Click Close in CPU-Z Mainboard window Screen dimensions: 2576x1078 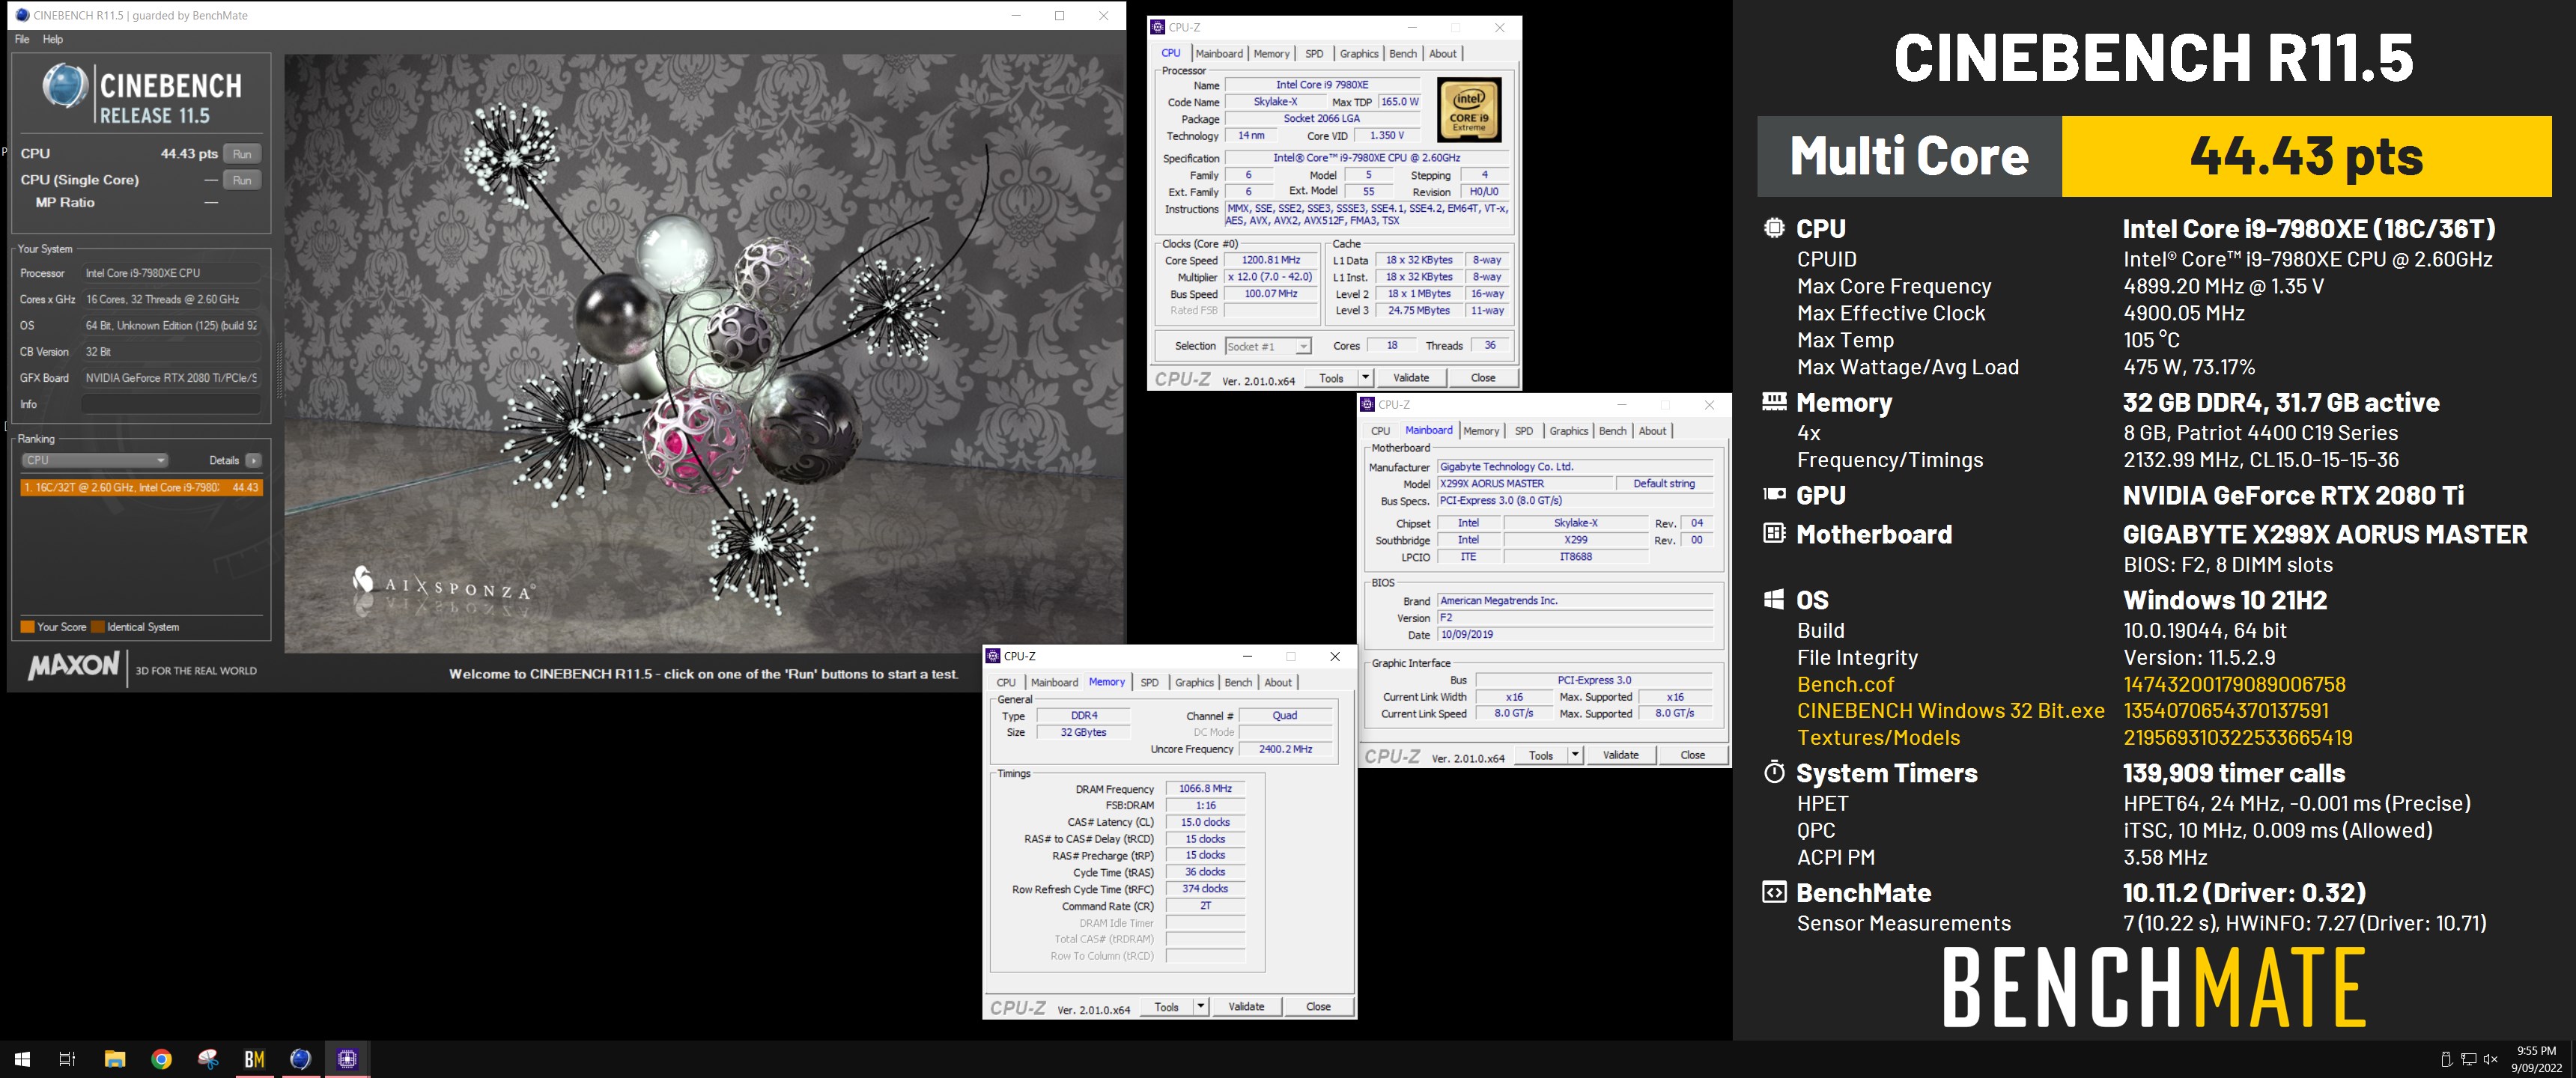1693,755
